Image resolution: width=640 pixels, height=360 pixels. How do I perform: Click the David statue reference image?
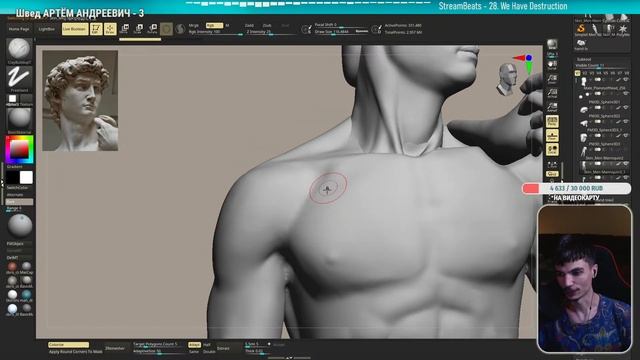[80, 101]
